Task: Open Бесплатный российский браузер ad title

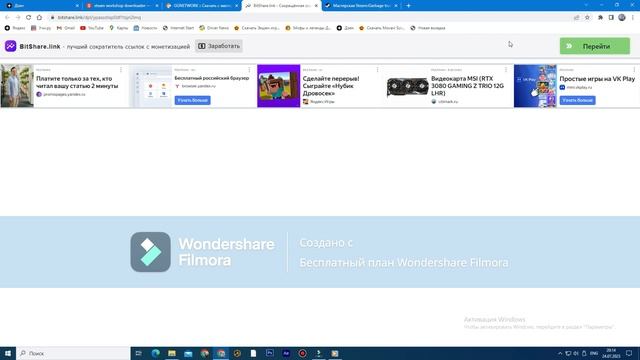Action: [x=211, y=78]
